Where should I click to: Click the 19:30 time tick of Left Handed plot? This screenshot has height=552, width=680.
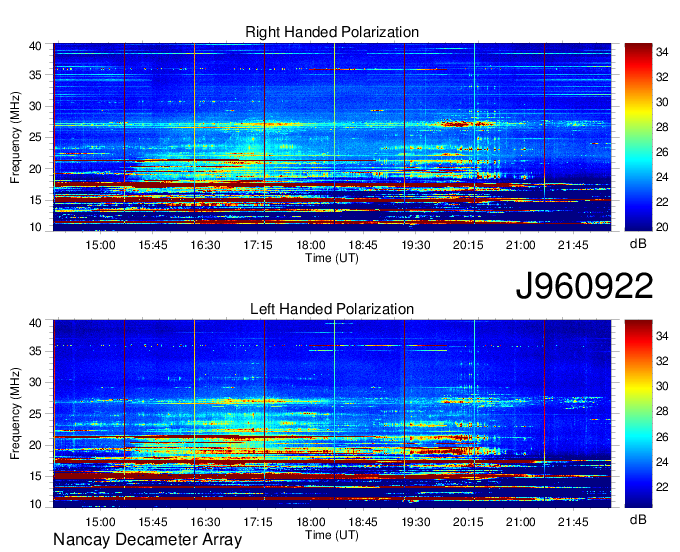pyautogui.click(x=415, y=522)
